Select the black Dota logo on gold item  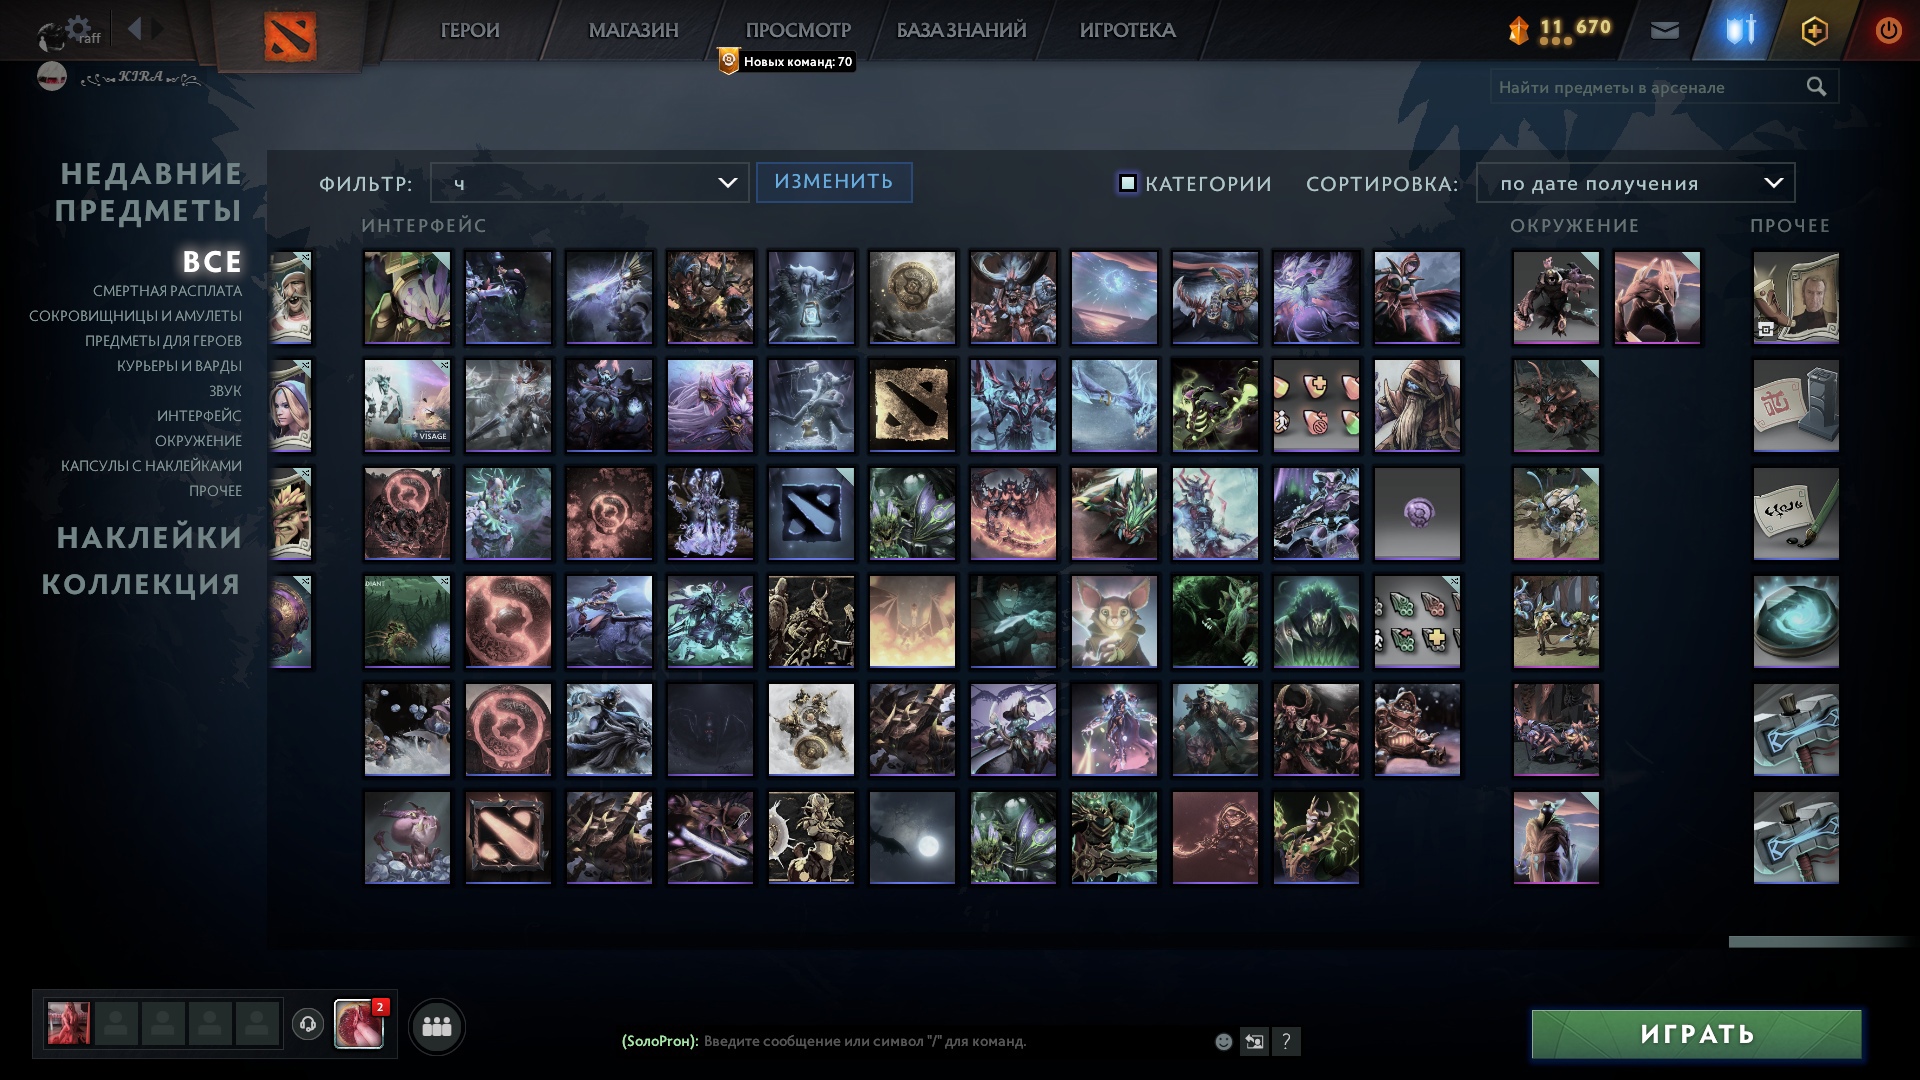(912, 405)
